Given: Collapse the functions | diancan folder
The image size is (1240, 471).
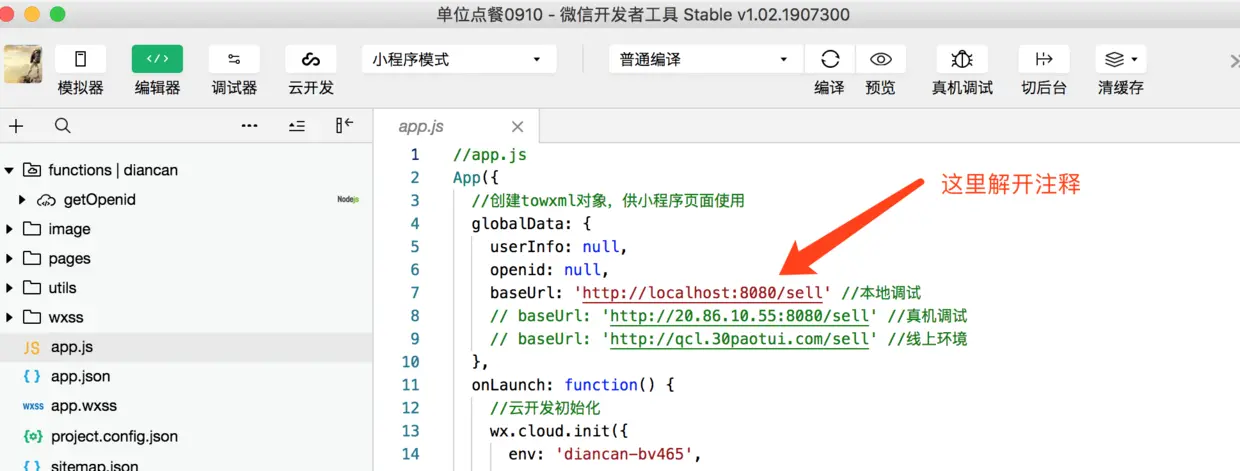Looking at the screenshot, I should click(x=9, y=170).
